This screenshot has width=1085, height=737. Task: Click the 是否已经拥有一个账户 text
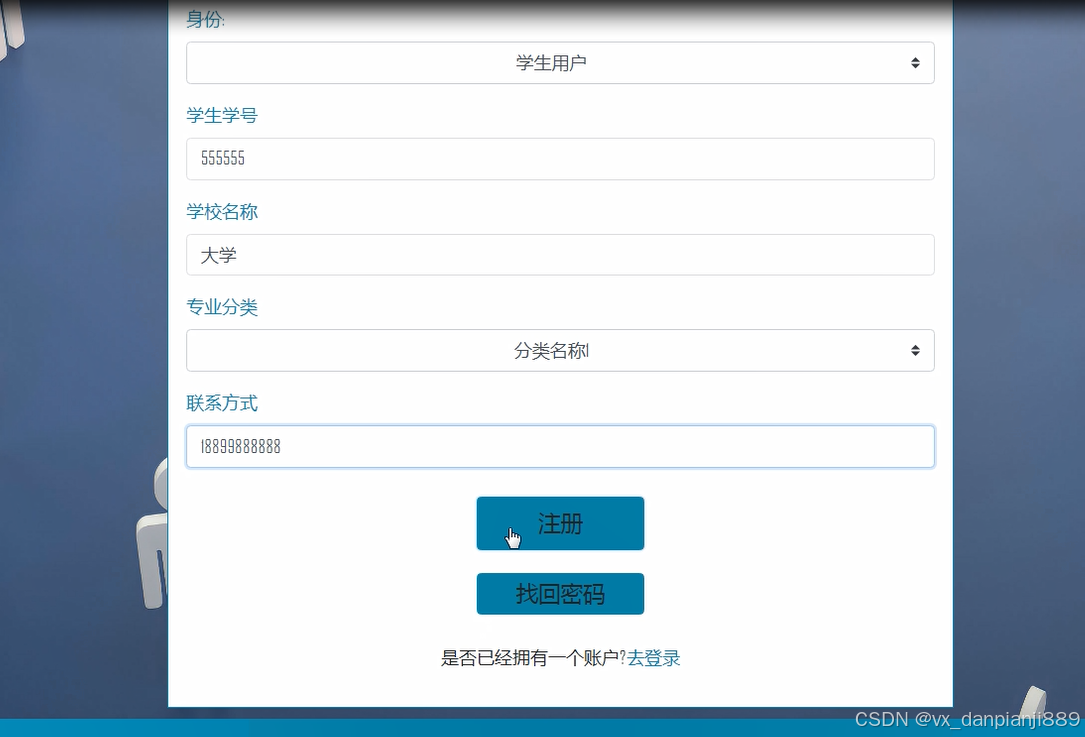coord(533,657)
